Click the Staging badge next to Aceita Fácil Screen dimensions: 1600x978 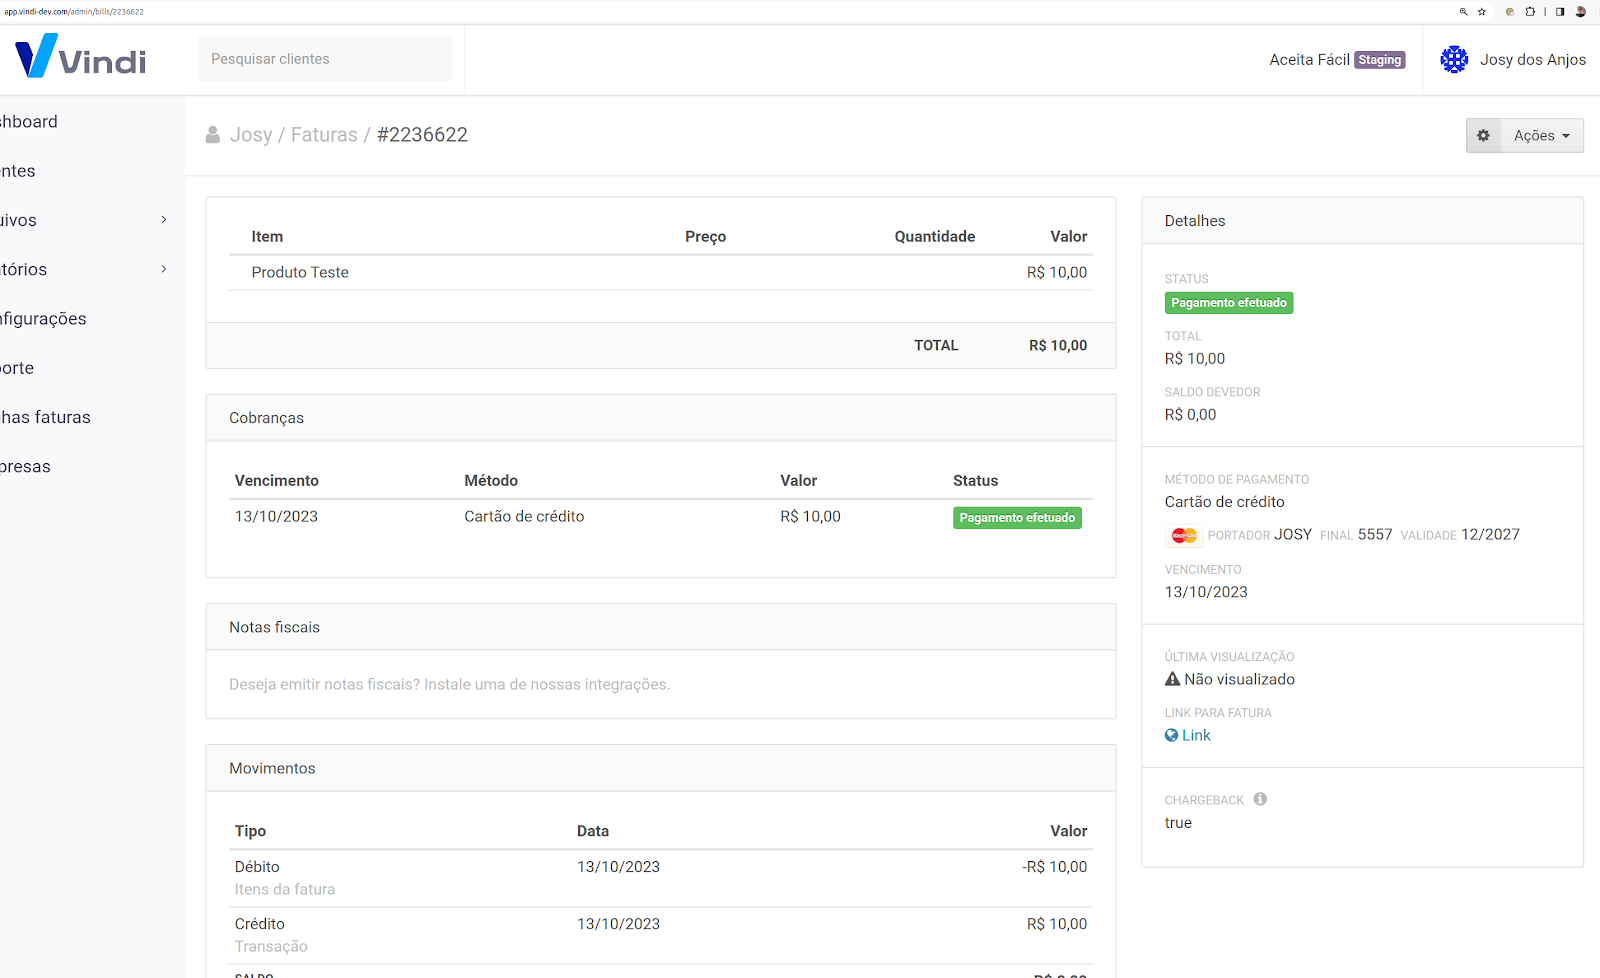click(x=1379, y=60)
